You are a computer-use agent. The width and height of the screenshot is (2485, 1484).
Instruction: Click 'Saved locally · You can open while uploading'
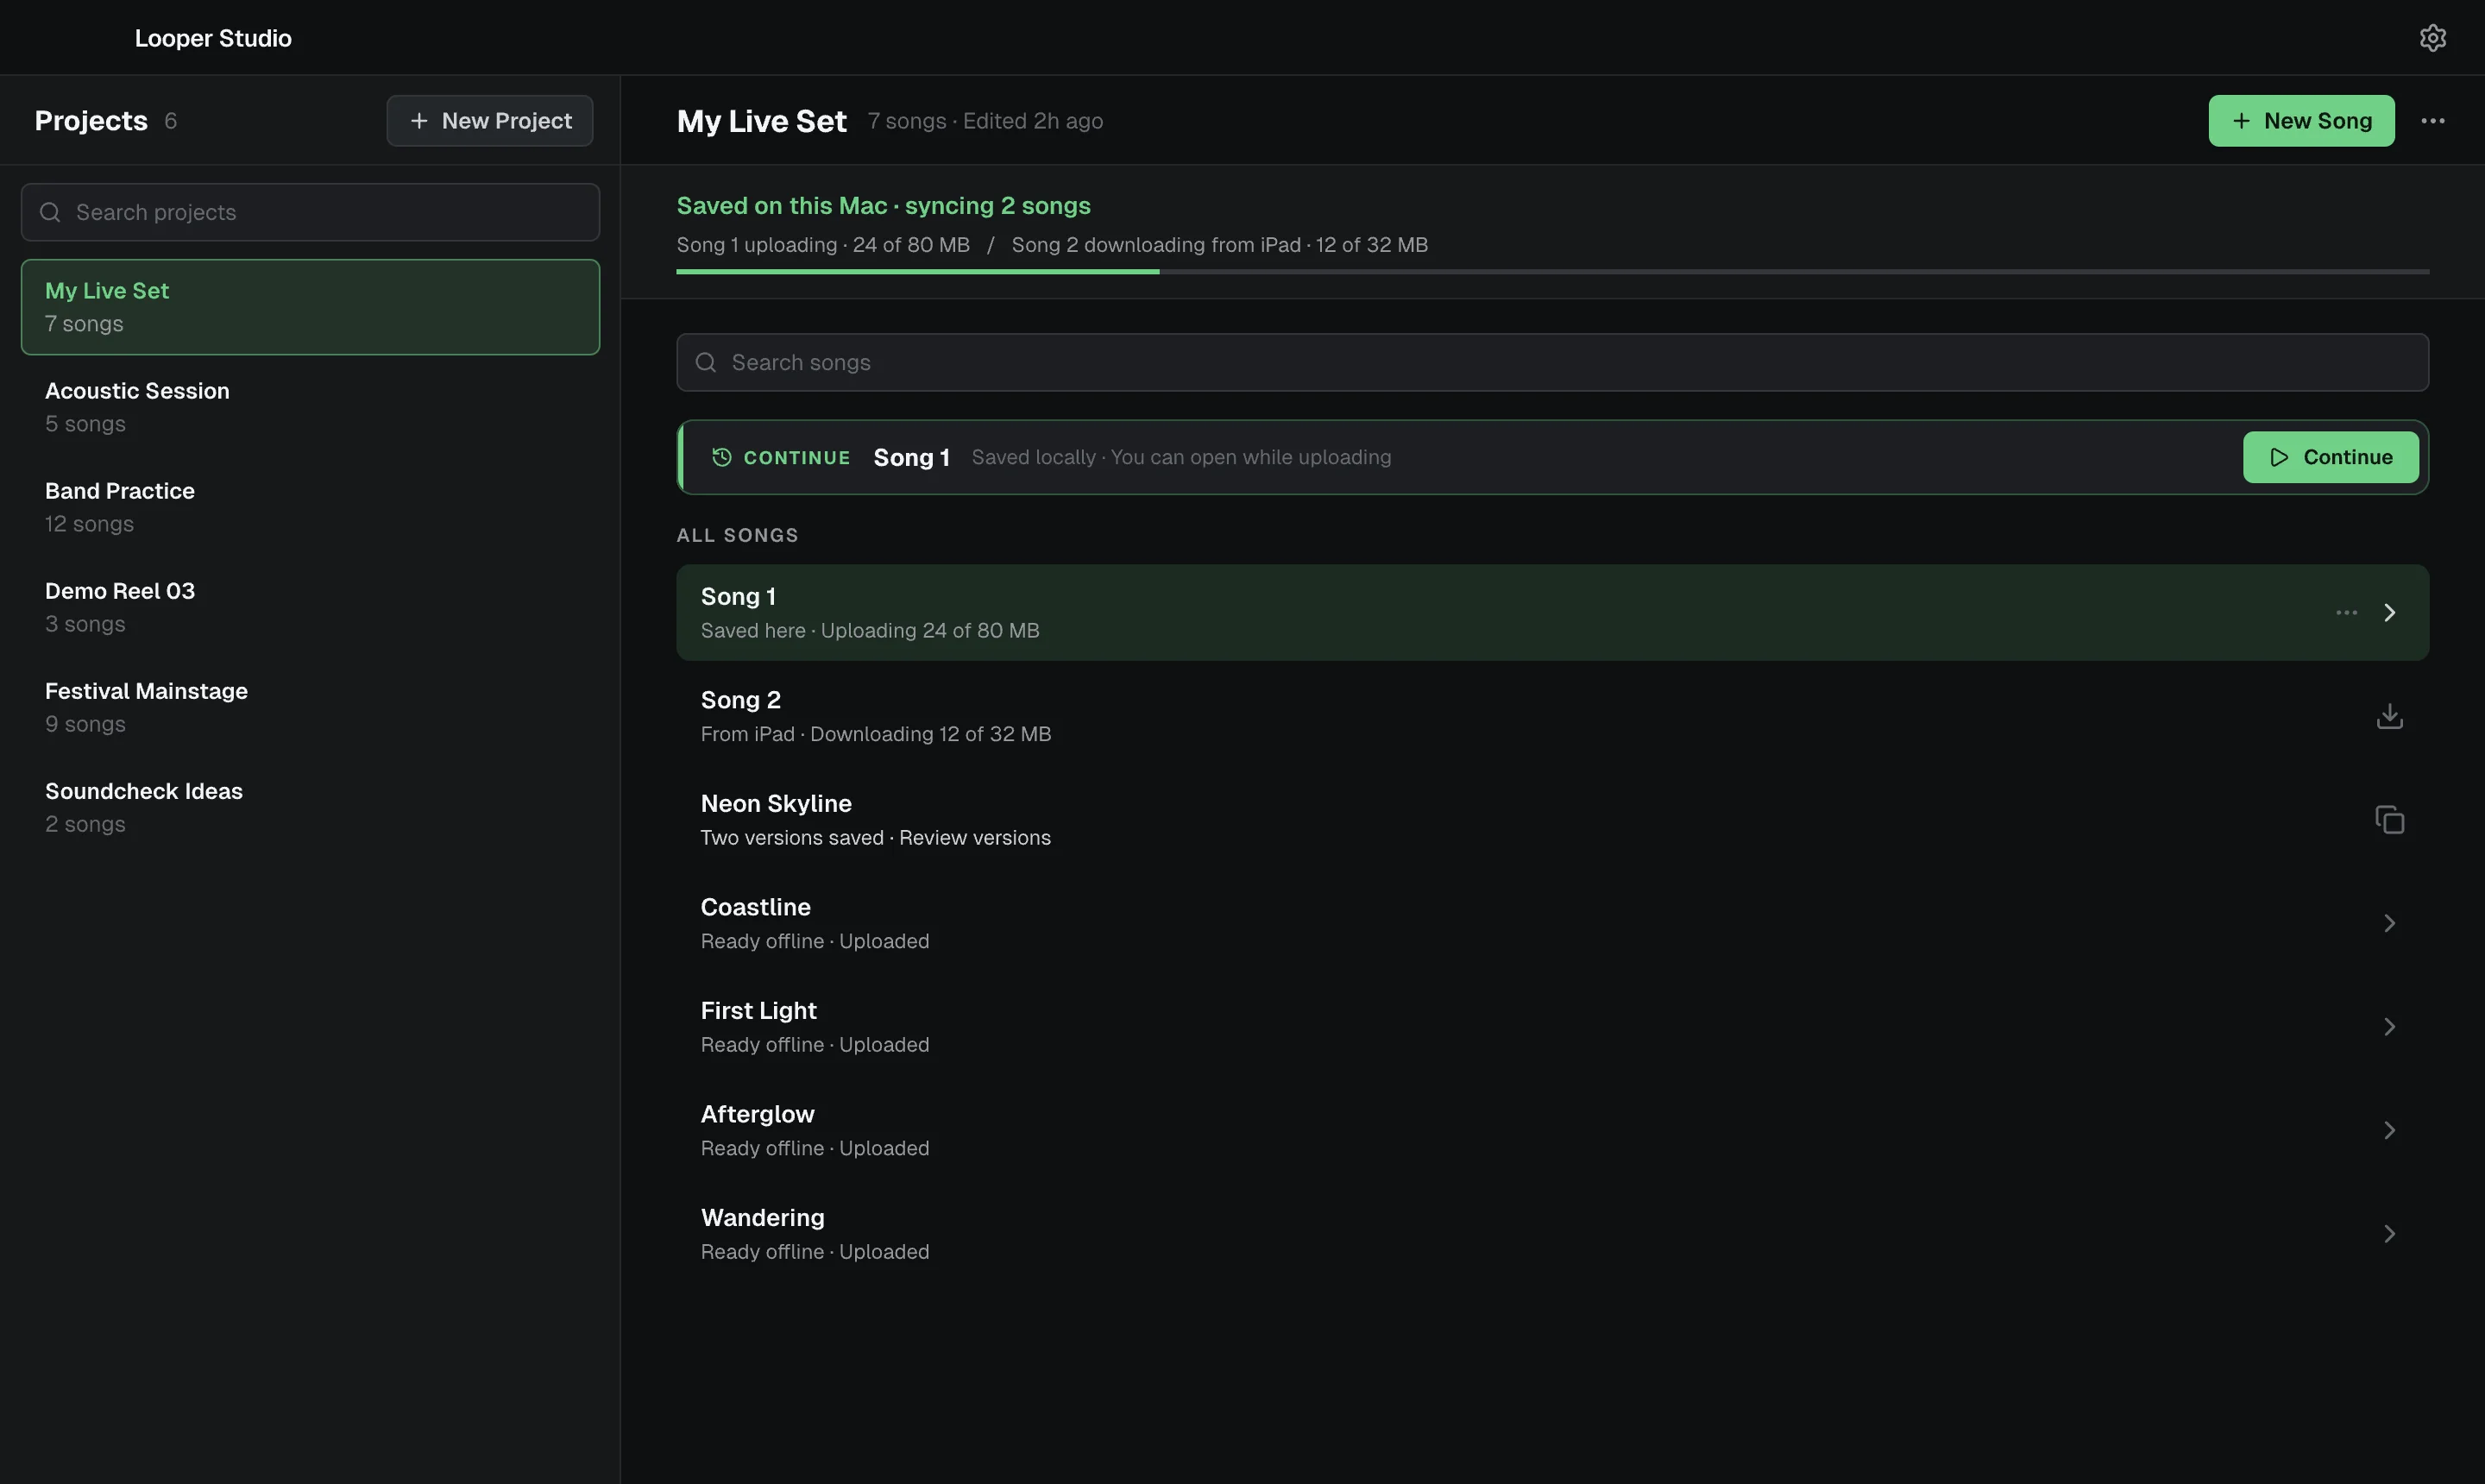coord(1181,457)
